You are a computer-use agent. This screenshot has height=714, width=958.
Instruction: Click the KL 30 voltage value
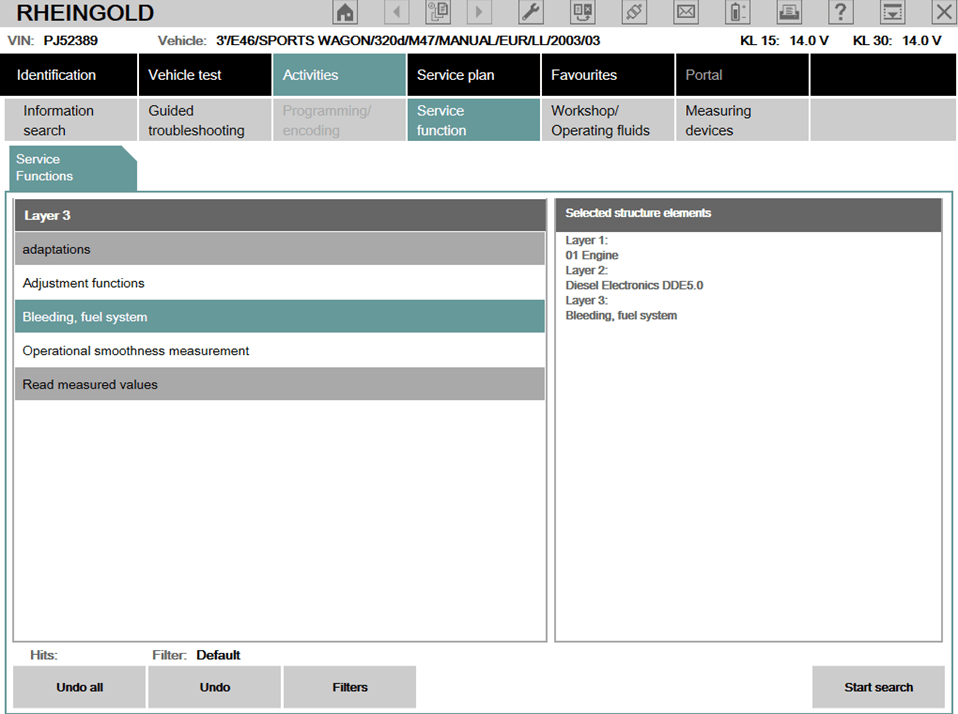click(921, 40)
